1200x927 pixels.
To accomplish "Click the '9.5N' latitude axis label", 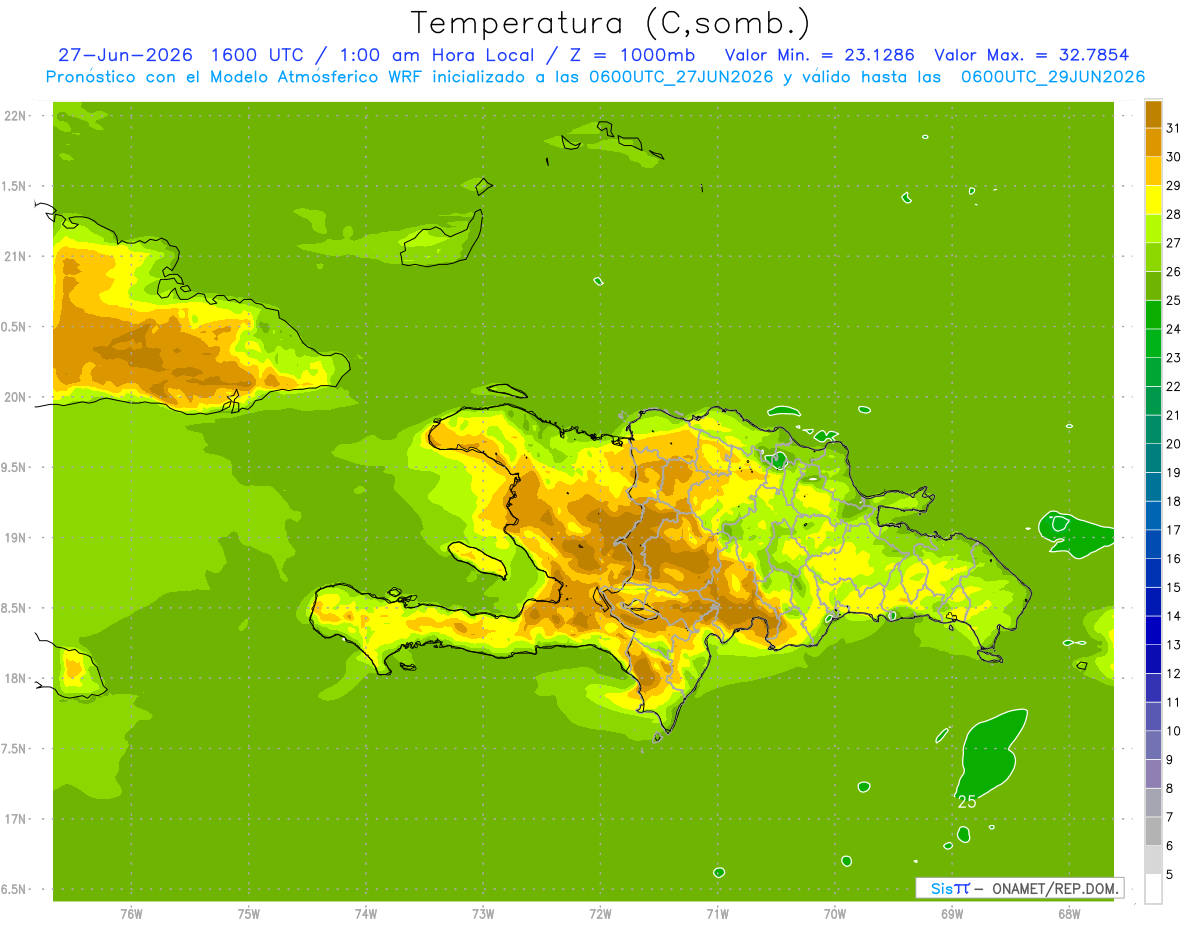I will pyautogui.click(x=14, y=467).
